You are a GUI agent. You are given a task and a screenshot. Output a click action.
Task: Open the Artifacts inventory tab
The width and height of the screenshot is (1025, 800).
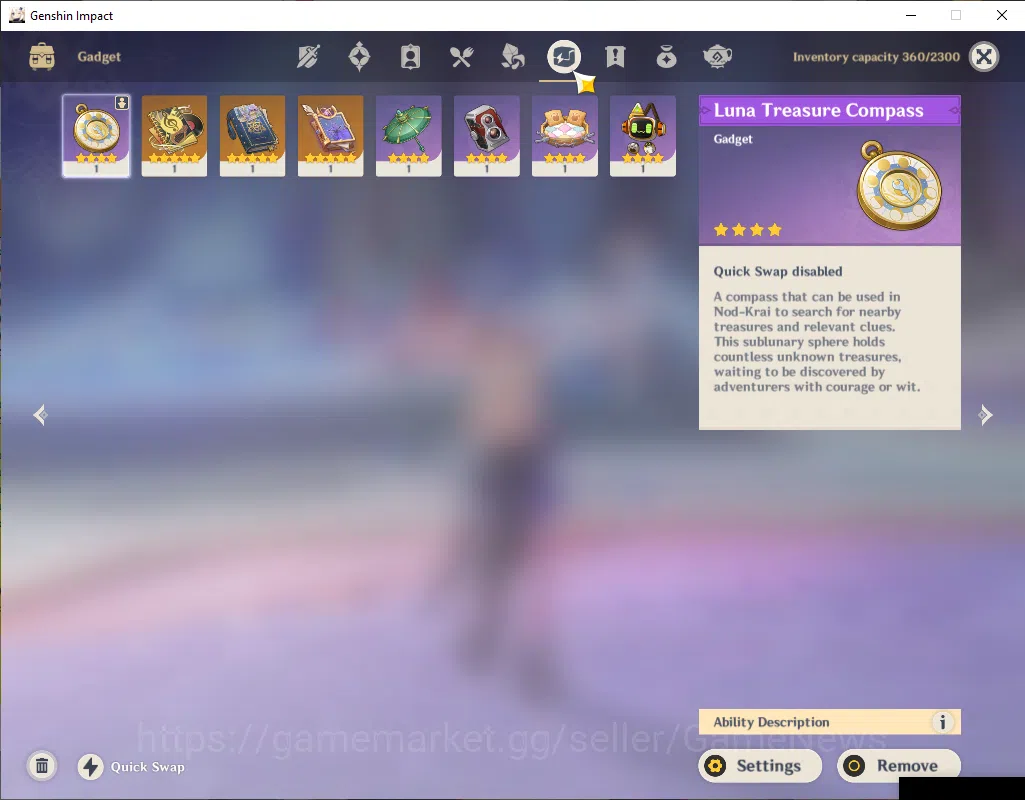click(x=359, y=57)
